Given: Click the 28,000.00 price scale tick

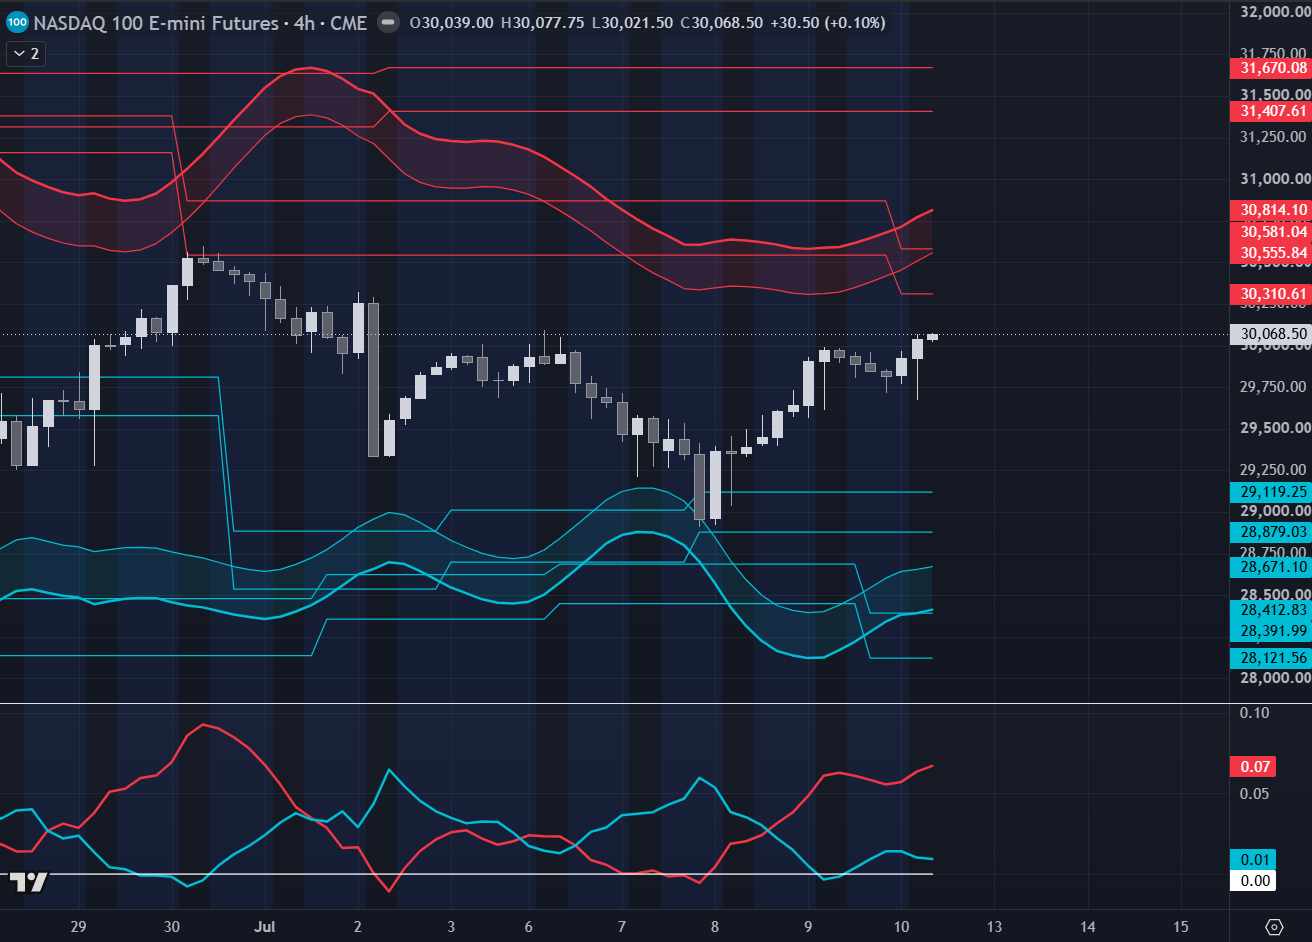Looking at the screenshot, I should click(1274, 677).
